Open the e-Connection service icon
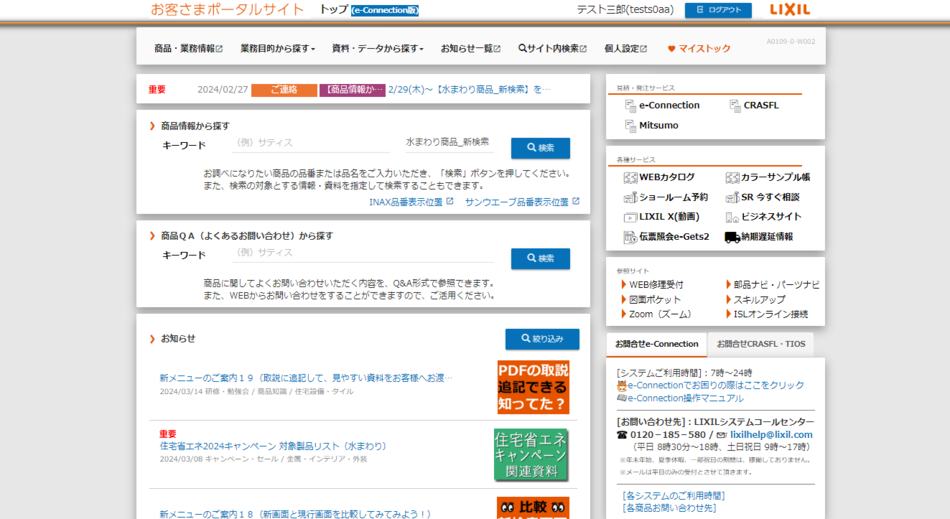 pyautogui.click(x=631, y=106)
